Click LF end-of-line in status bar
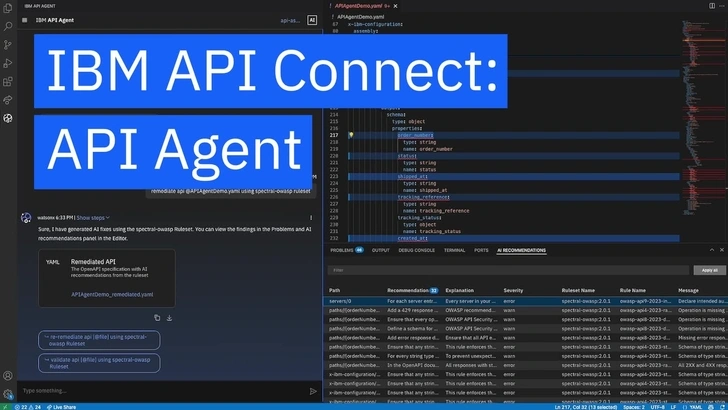The height and width of the screenshot is (410, 728). coord(673,407)
